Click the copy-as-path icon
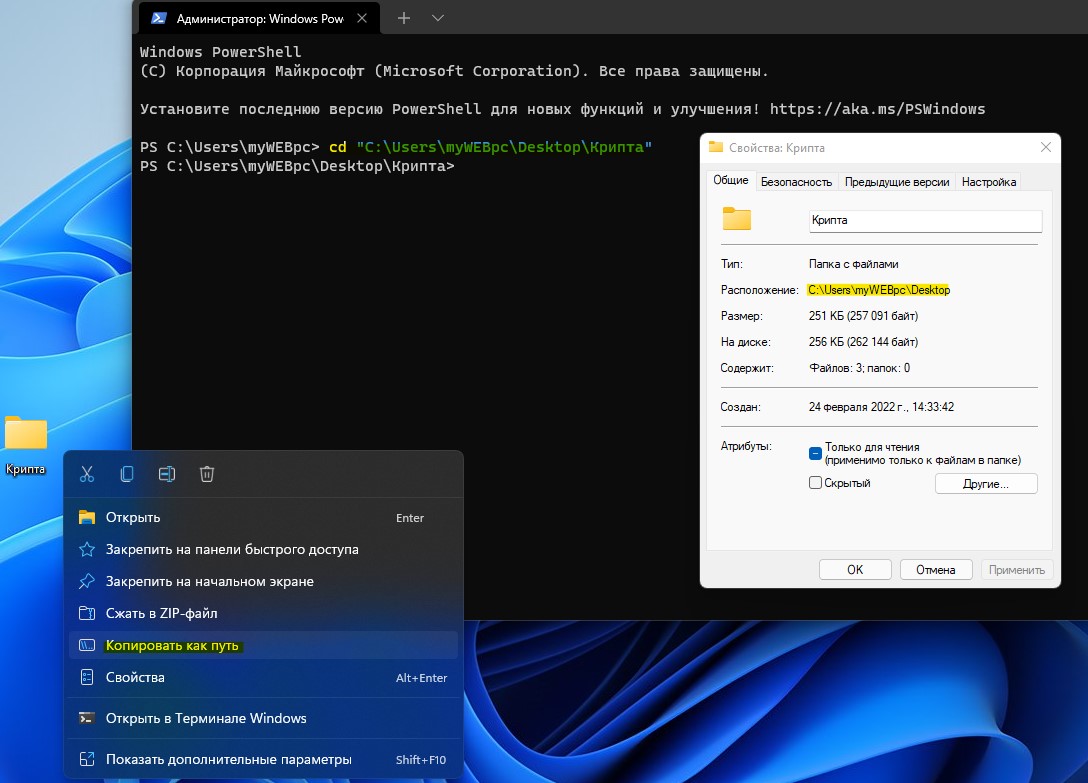This screenshot has height=783, width=1088. 87,645
